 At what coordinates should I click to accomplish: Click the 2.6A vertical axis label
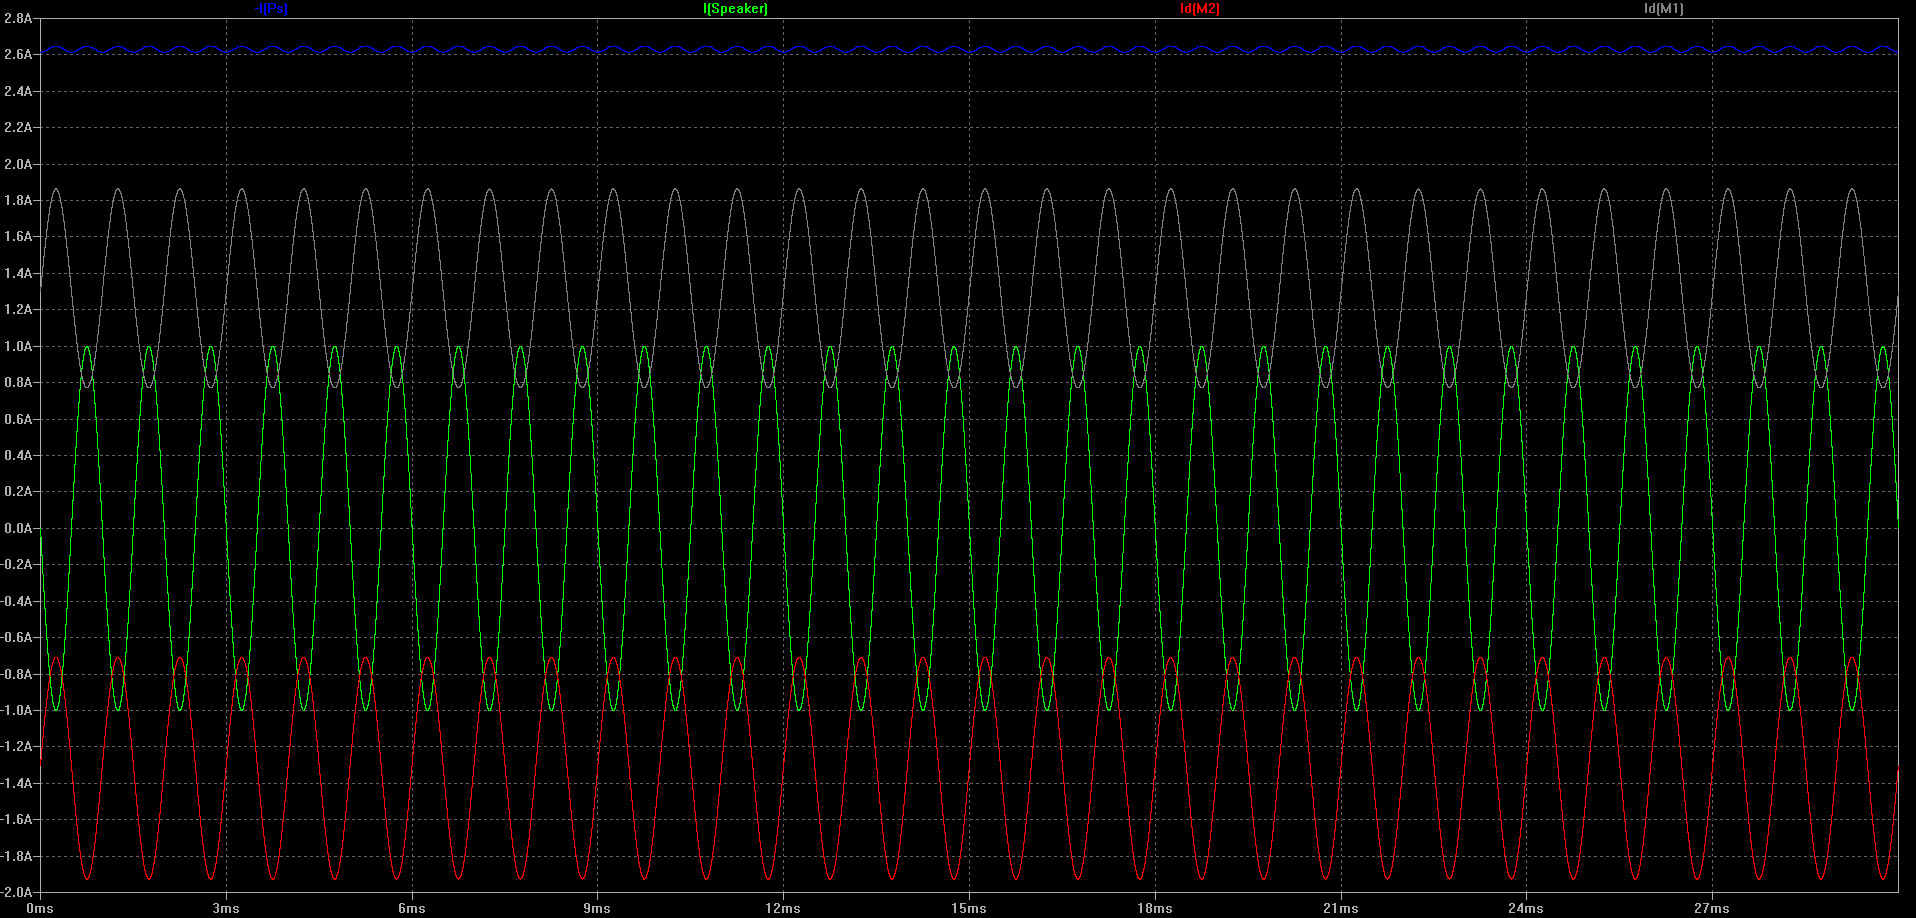tap(18, 54)
